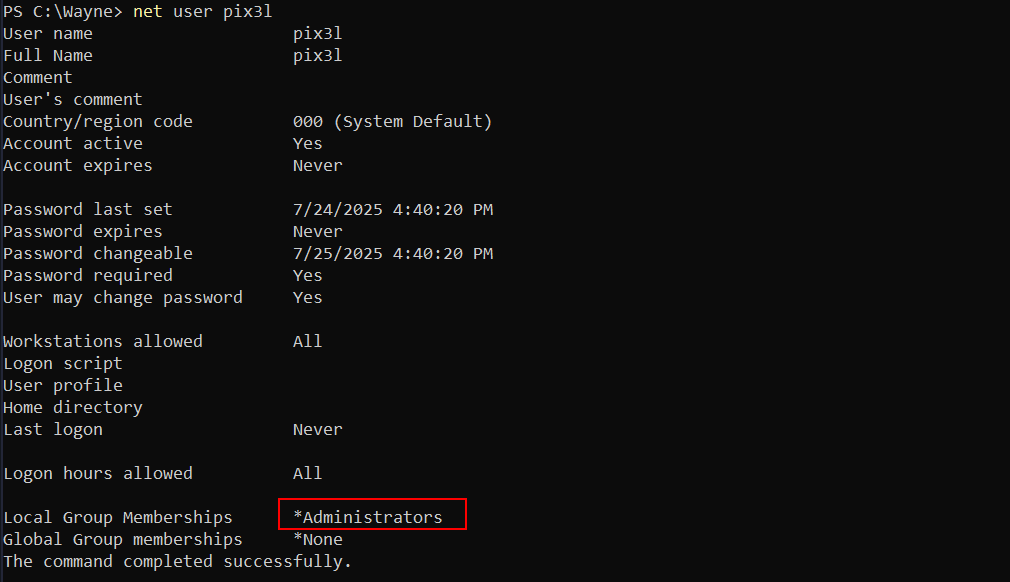Image resolution: width=1010 pixels, height=582 pixels.
Task: Click 'The command completed successfully.' line
Action: (177, 561)
